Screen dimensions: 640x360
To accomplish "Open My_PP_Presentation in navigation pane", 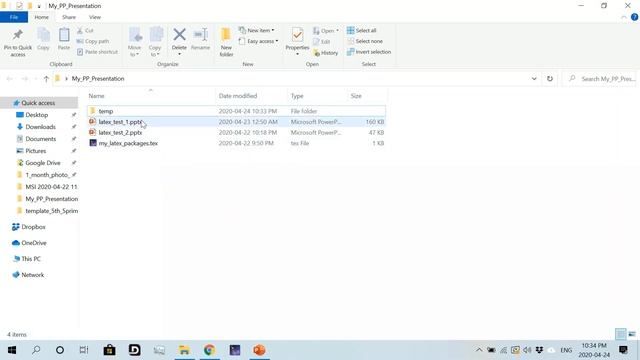I will [51, 199].
